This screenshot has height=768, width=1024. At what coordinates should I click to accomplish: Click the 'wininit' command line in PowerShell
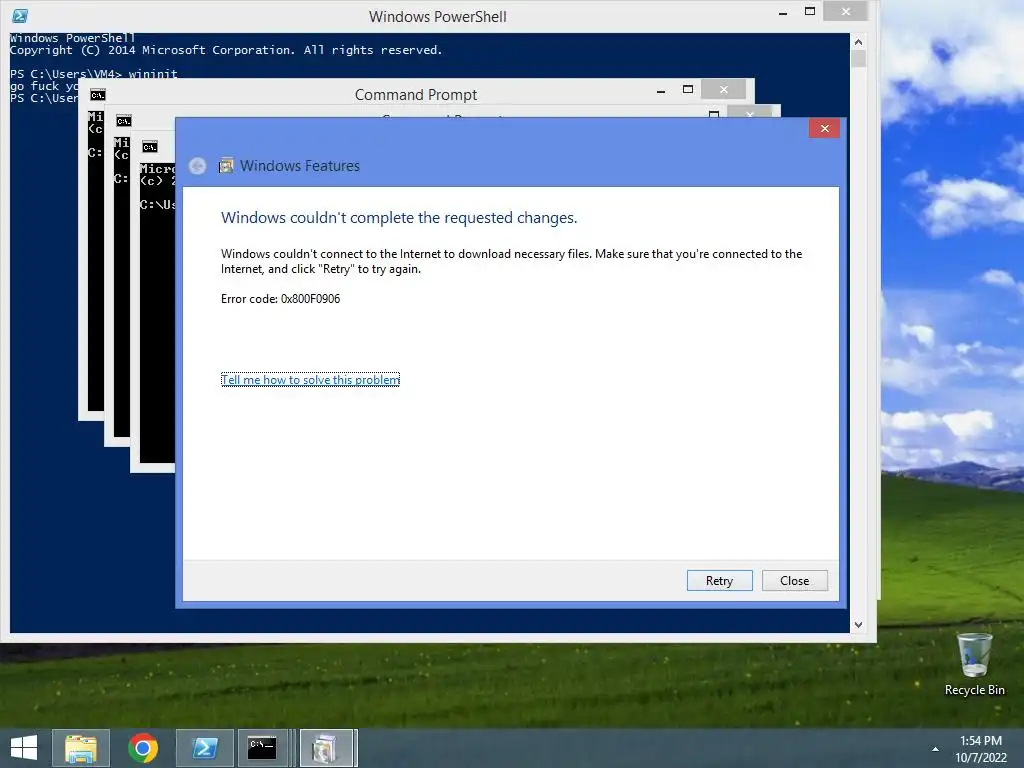pos(93,73)
